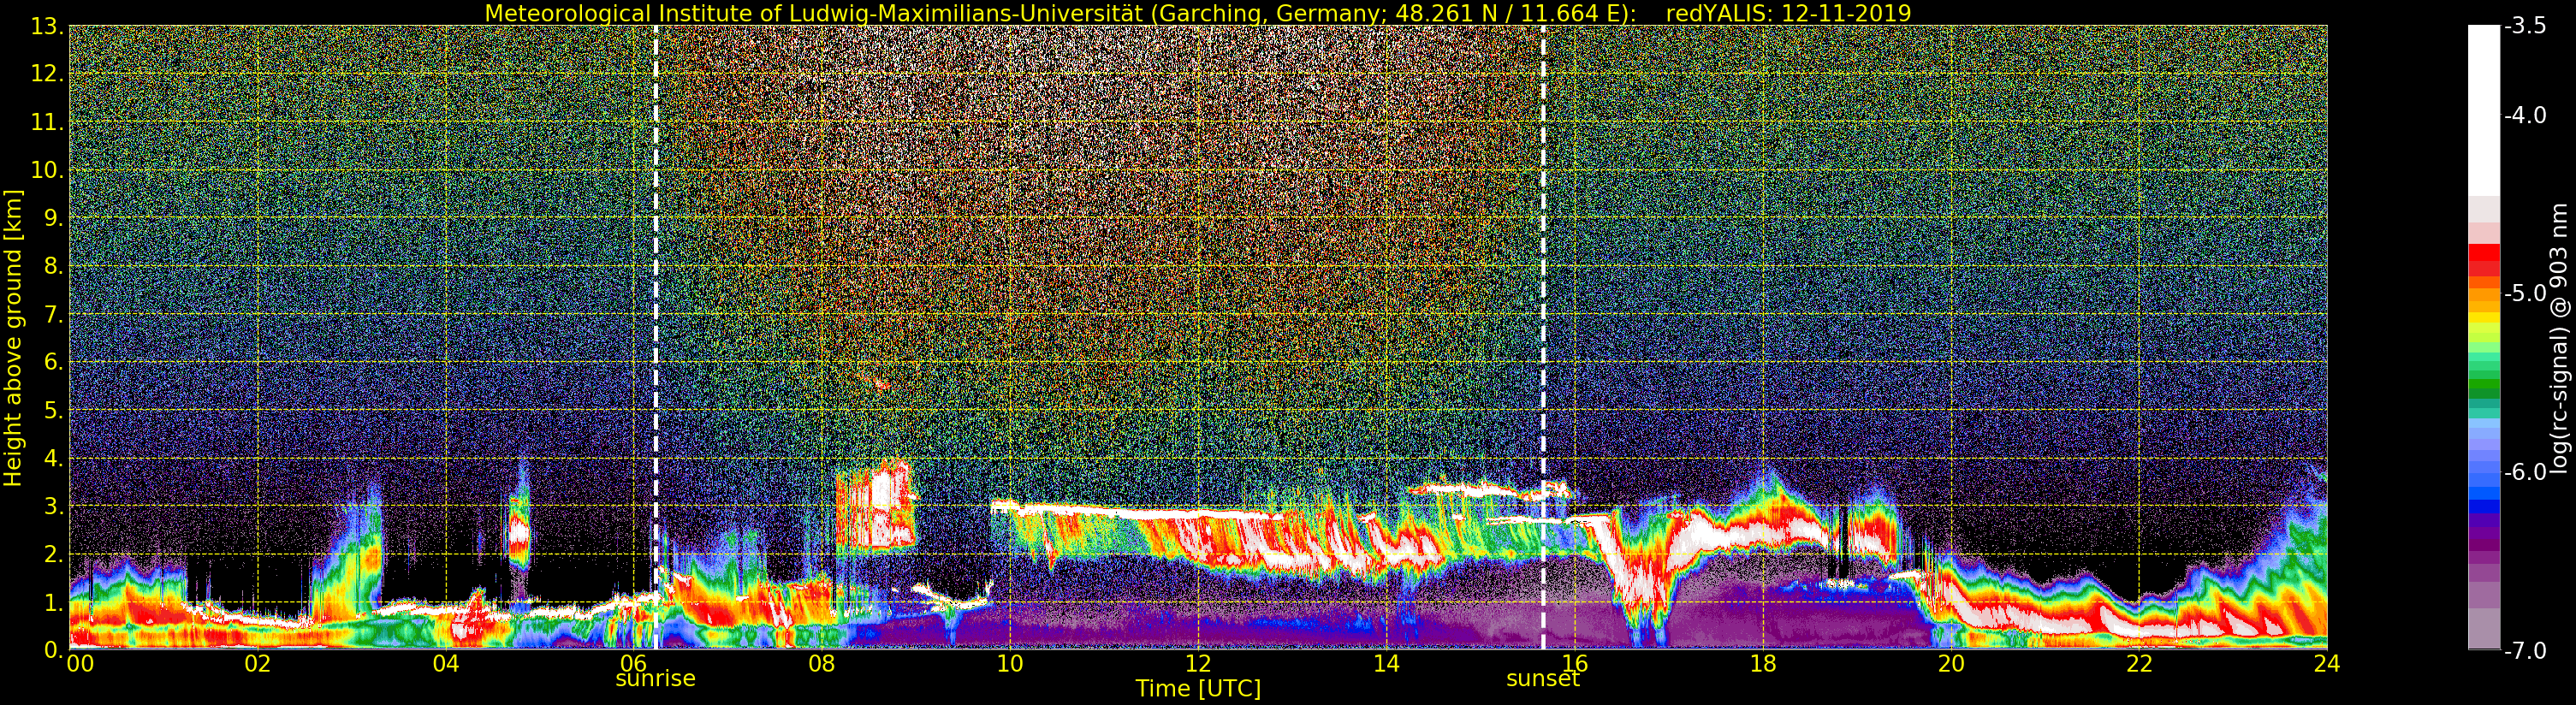
Task: Click the bright cloud patch near 08:30 UTC
Action: point(876,505)
